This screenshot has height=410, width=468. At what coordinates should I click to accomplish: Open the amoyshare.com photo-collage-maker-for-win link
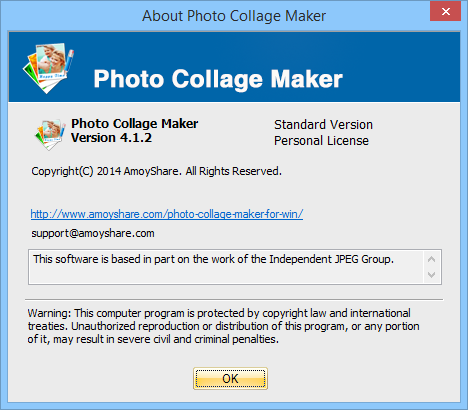click(167, 214)
